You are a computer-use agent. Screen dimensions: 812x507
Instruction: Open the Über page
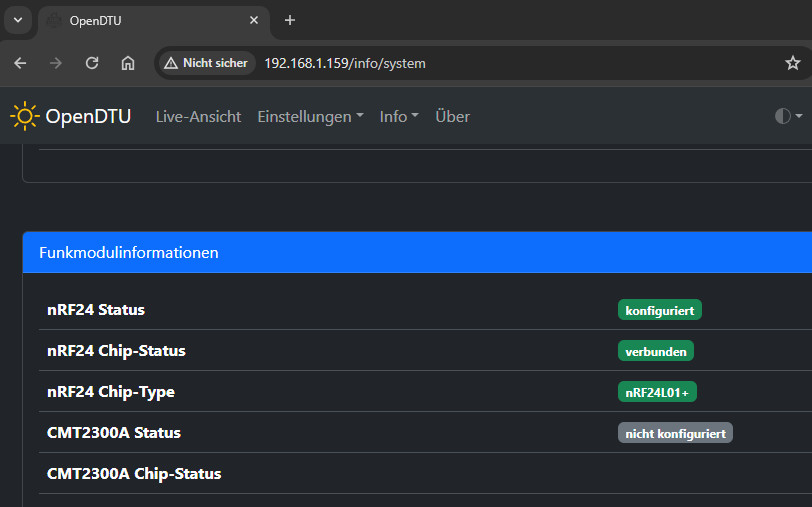pos(453,117)
